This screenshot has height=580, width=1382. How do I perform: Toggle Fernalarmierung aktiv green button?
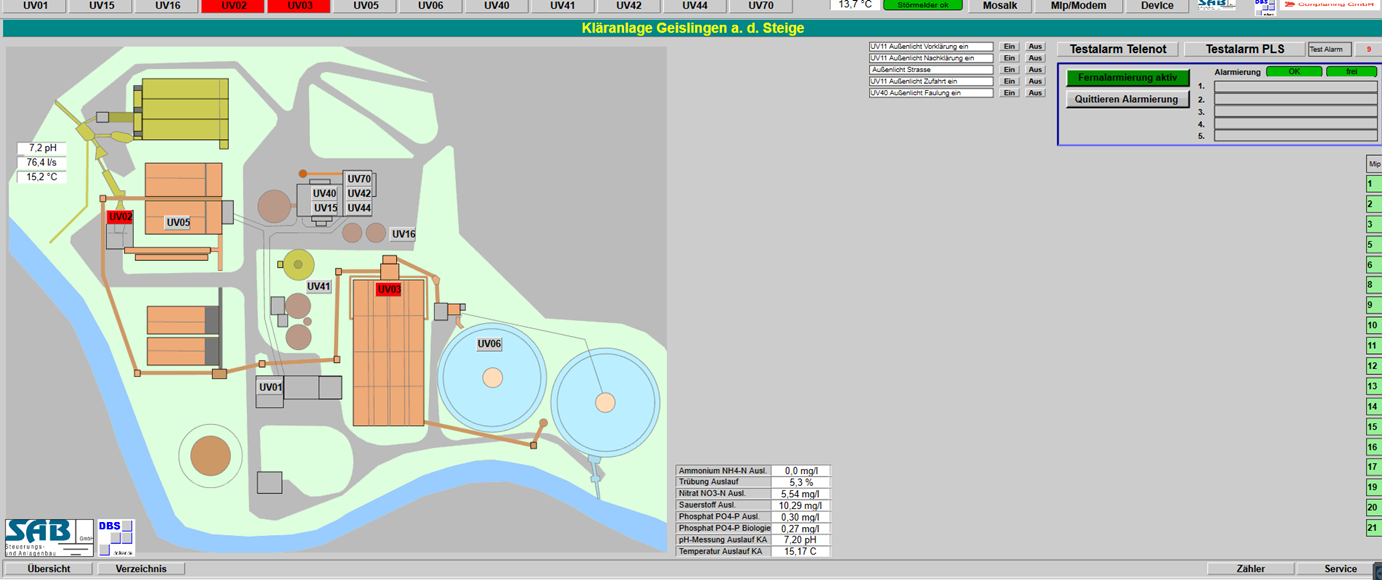click(x=1127, y=78)
